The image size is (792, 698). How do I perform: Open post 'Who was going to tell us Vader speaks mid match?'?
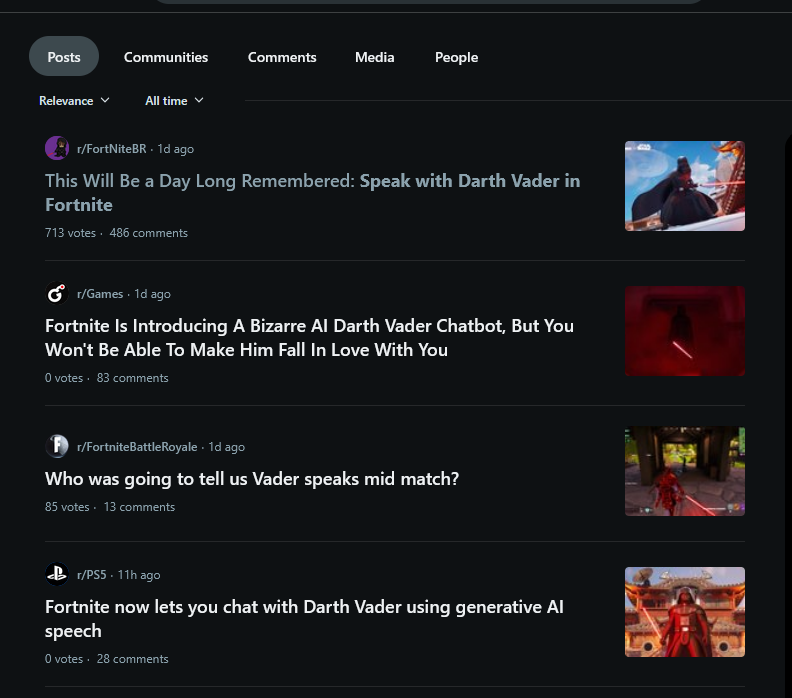pyautogui.click(x=252, y=479)
